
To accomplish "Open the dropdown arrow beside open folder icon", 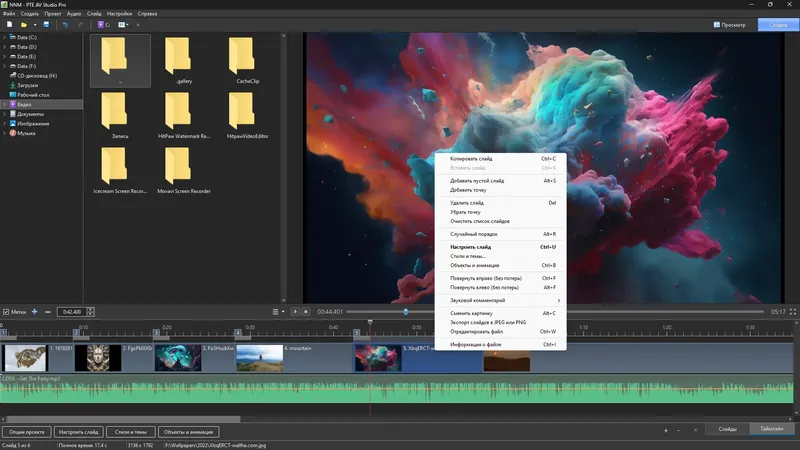I will [34, 24].
